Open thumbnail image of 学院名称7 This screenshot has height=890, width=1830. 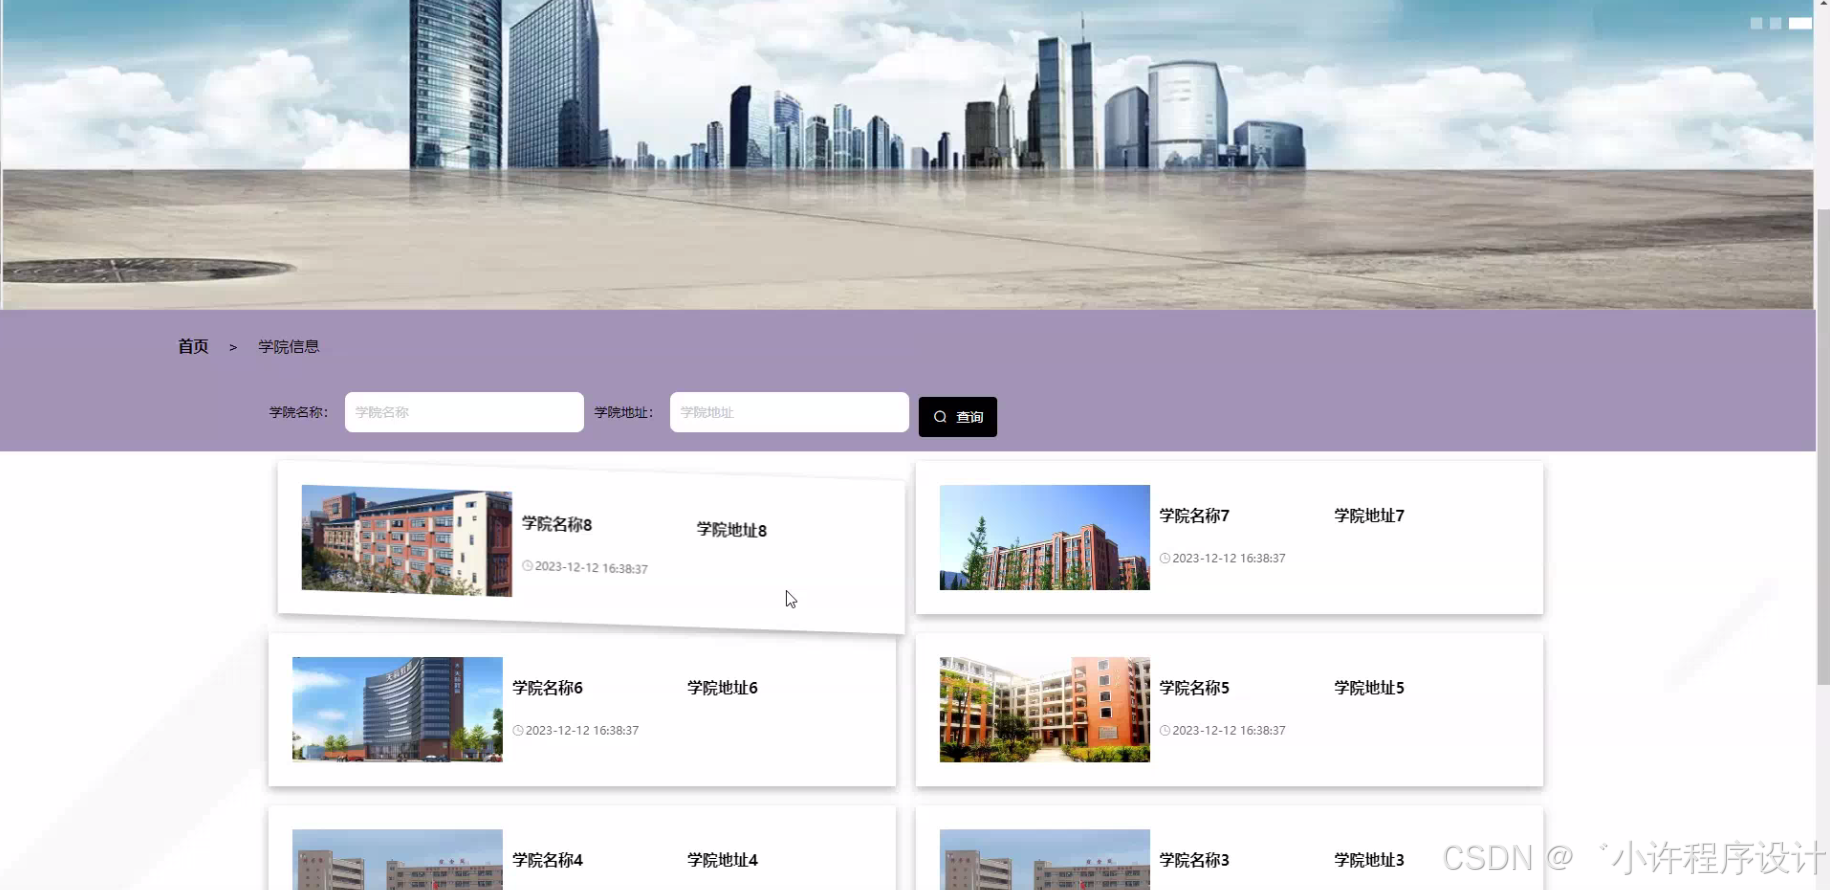(1045, 537)
